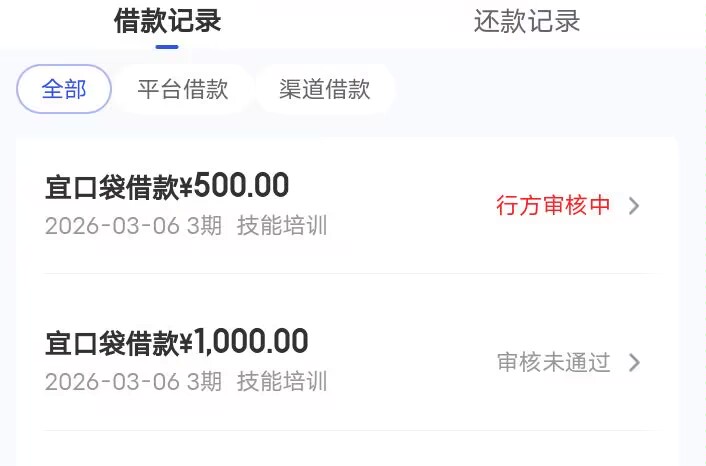Screen dimensions: 706x466
Task: Filter by 渠道借款
Action: pyautogui.click(x=325, y=89)
